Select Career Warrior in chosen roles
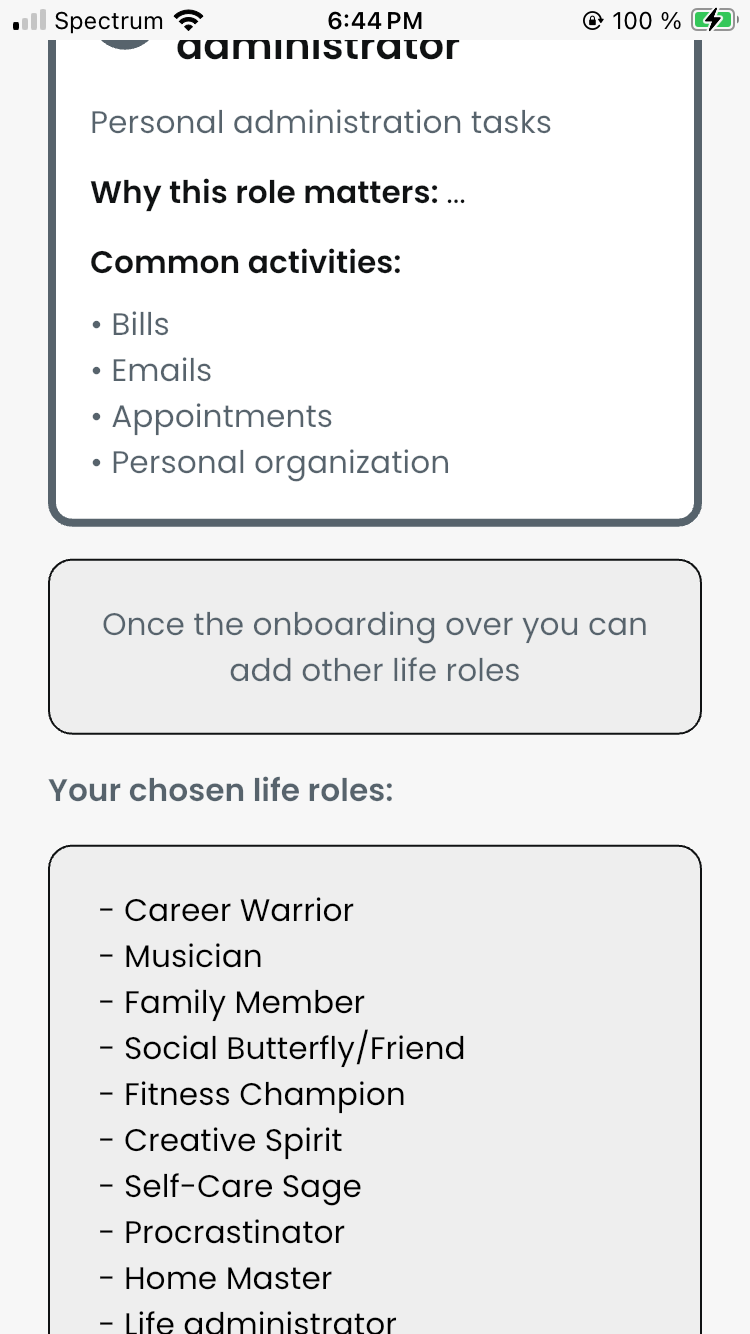This screenshot has width=750, height=1334. click(x=238, y=910)
